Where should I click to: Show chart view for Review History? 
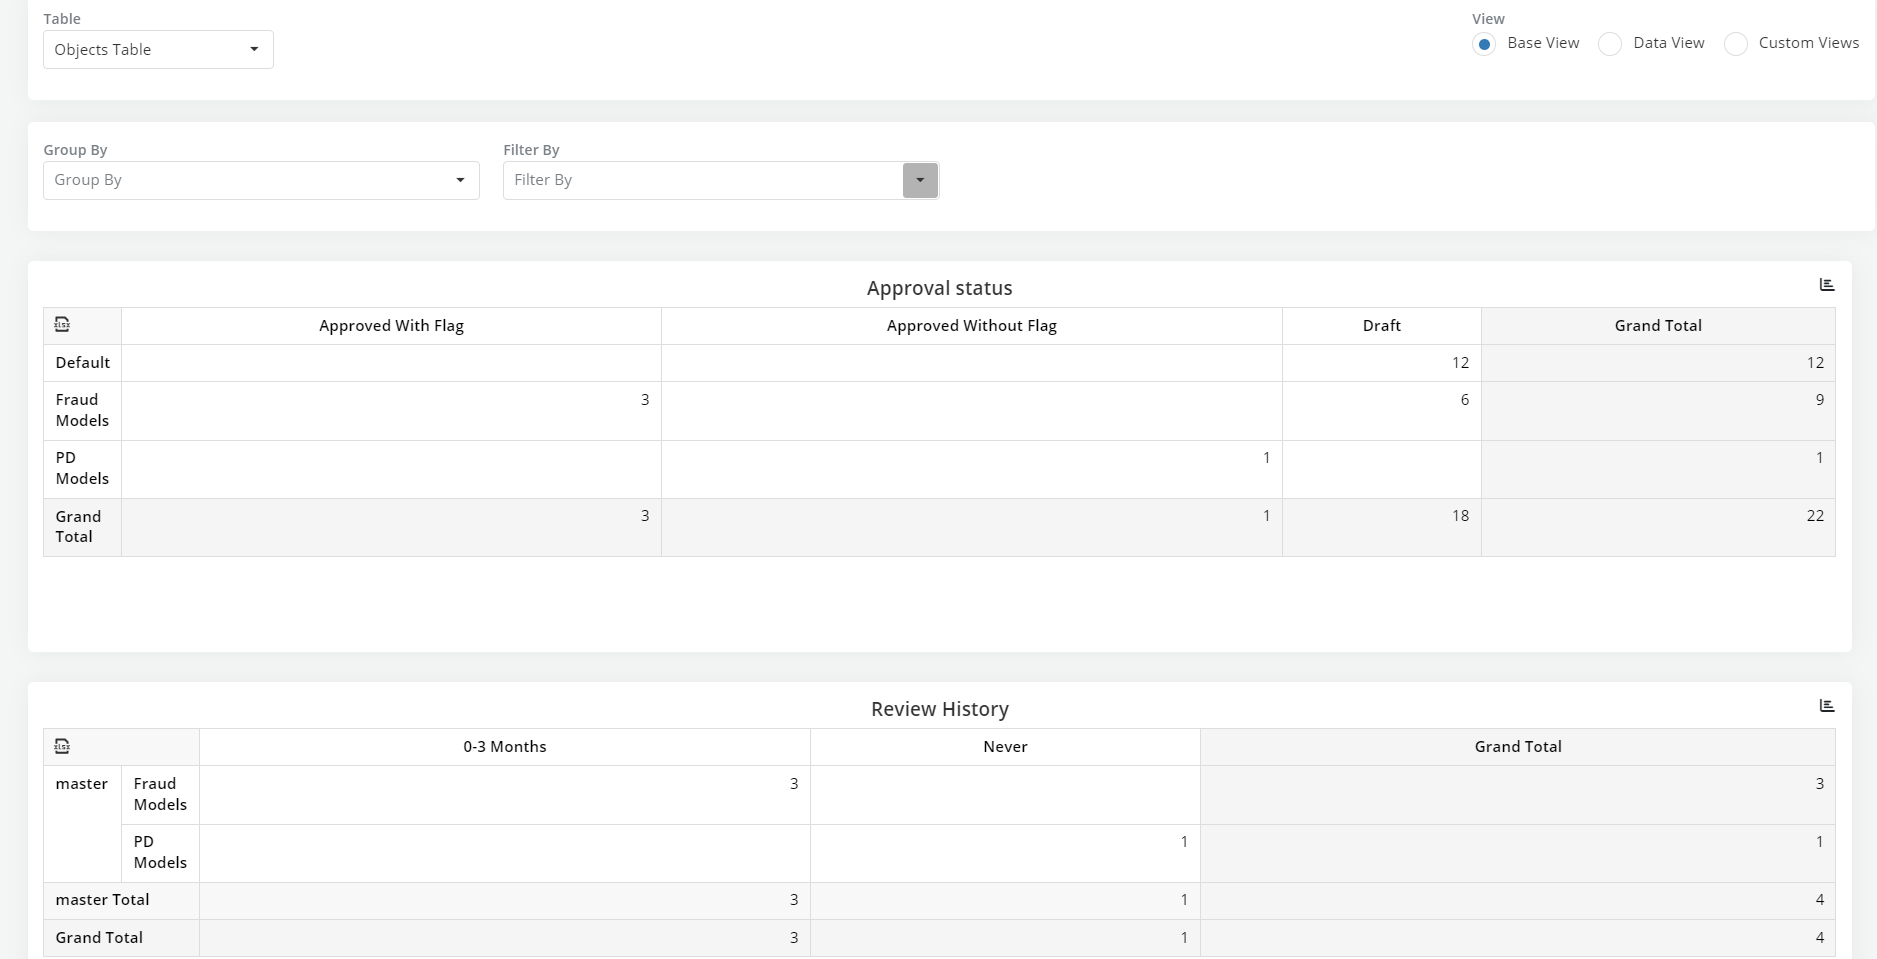pos(1826,706)
